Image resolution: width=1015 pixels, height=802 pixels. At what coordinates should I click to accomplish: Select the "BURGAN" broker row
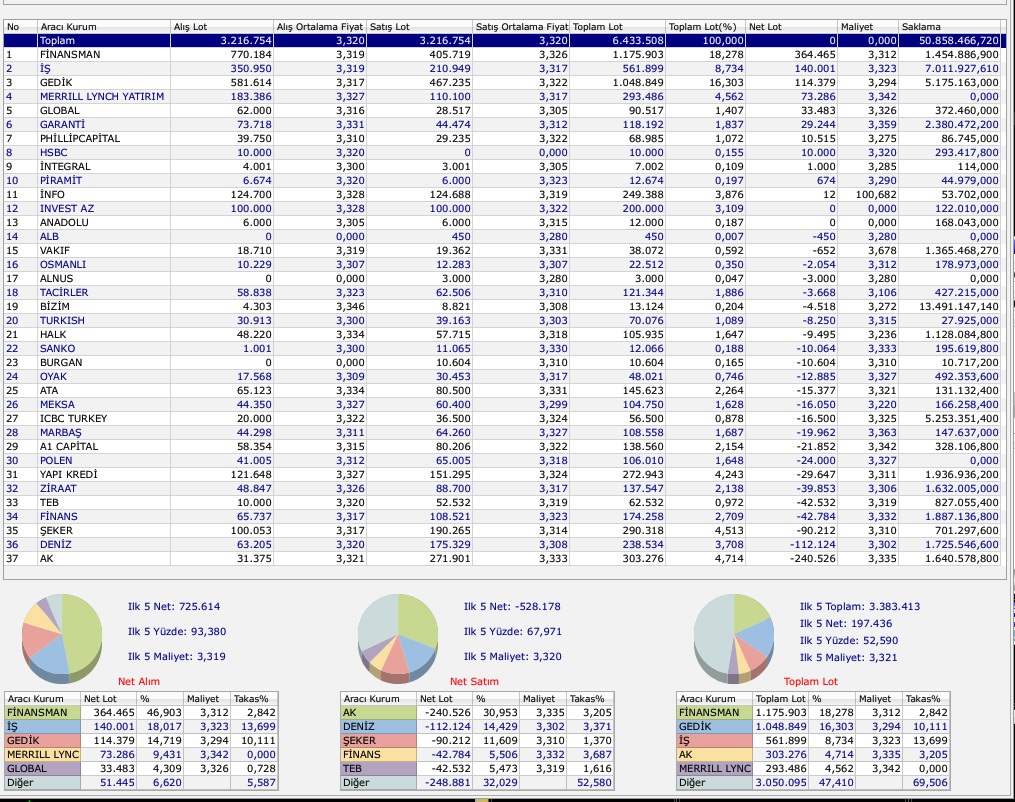(502, 363)
